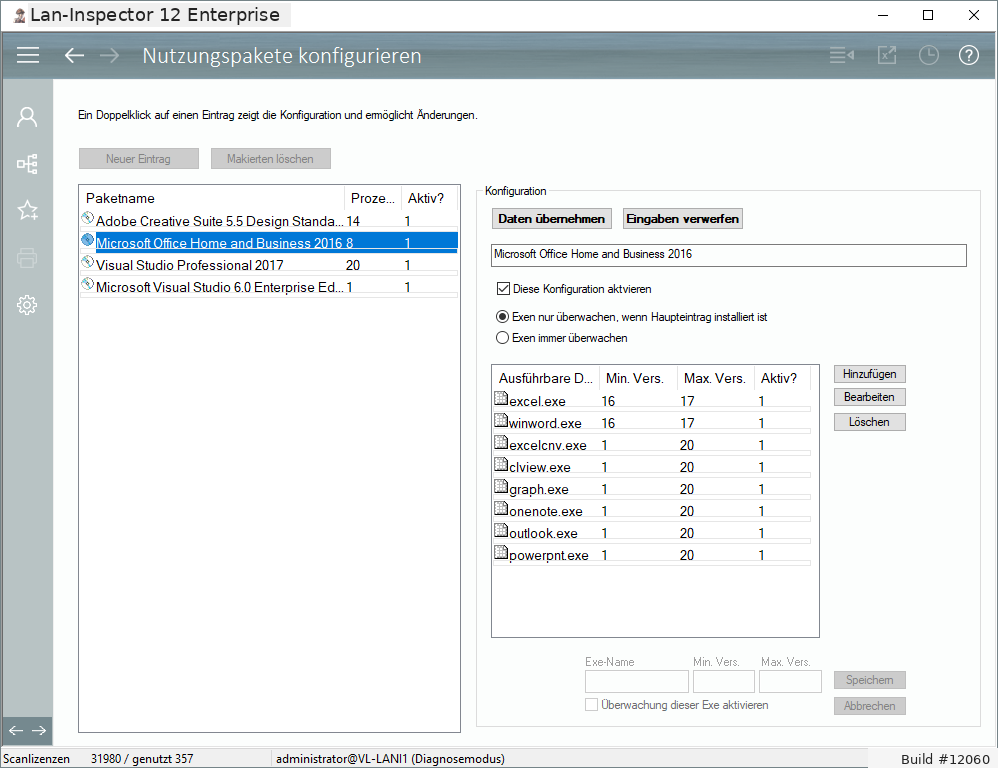Click the Adobe Creative Suite package icon
Viewport: 998px width, 768px height.
(88, 218)
